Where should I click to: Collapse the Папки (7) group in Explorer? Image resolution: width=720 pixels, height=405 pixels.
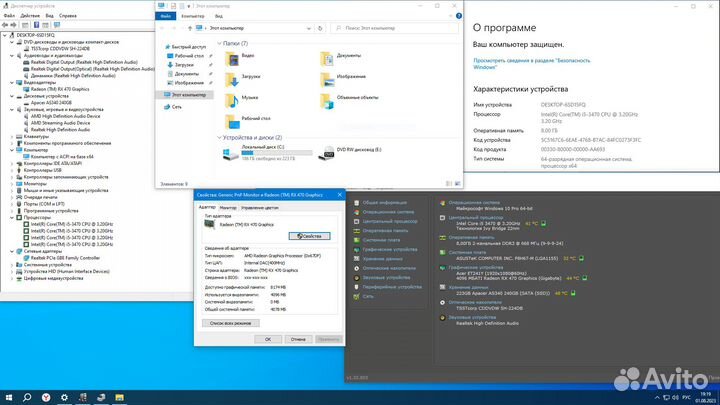pyautogui.click(x=219, y=44)
